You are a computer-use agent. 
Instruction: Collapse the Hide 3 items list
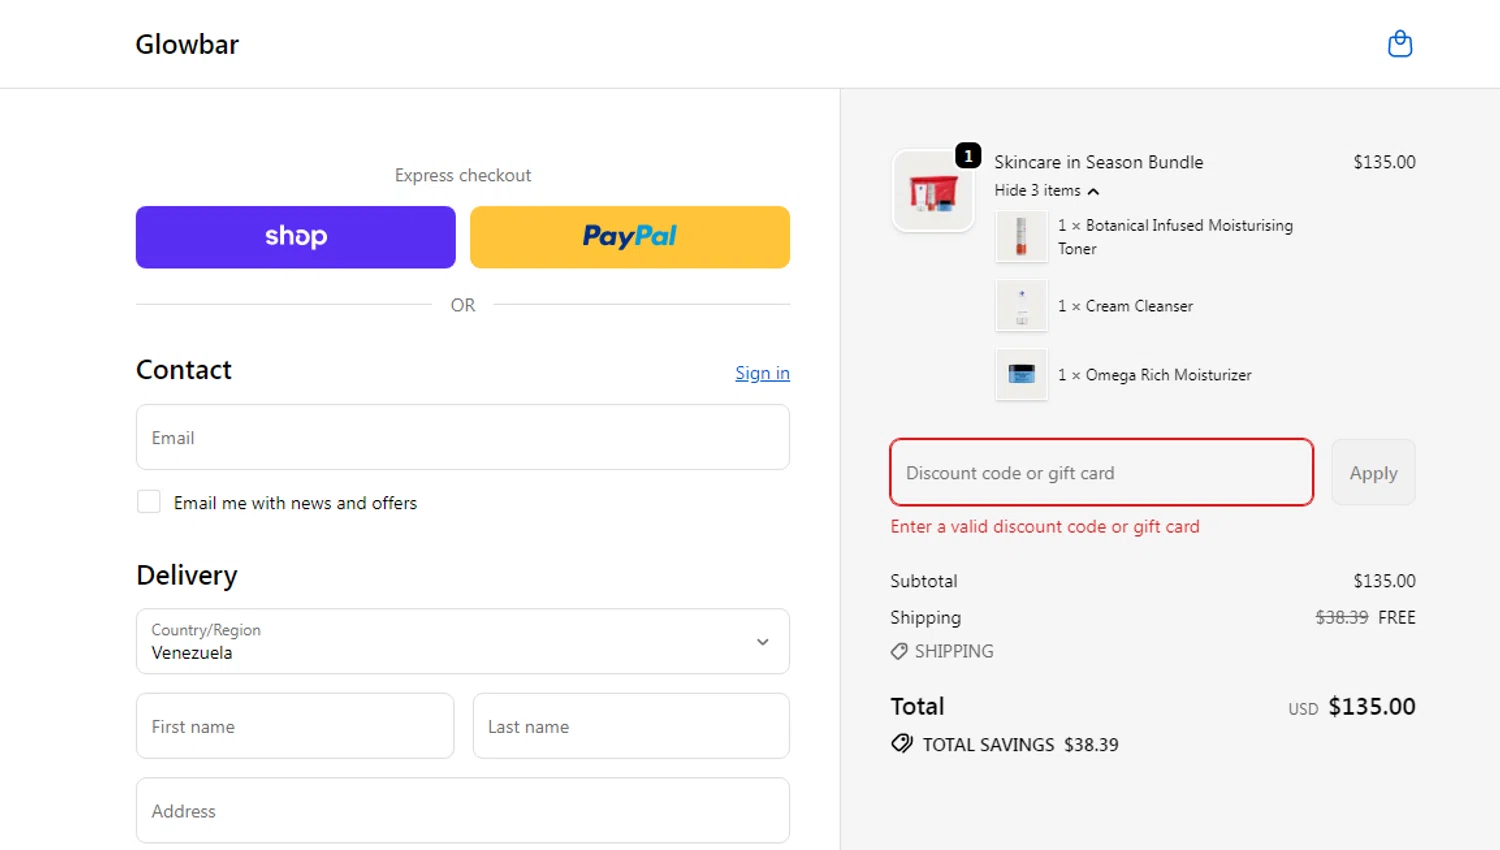pos(1047,190)
